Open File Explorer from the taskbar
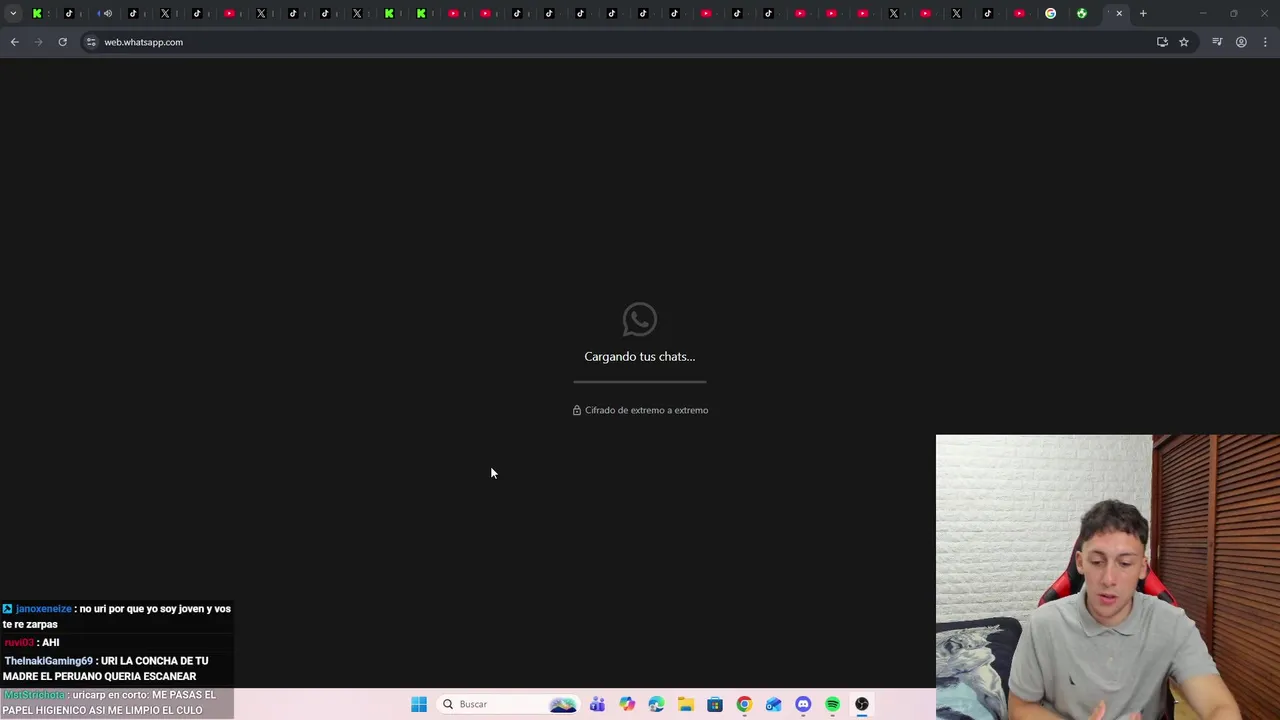Viewport: 1280px width, 720px height. (685, 704)
